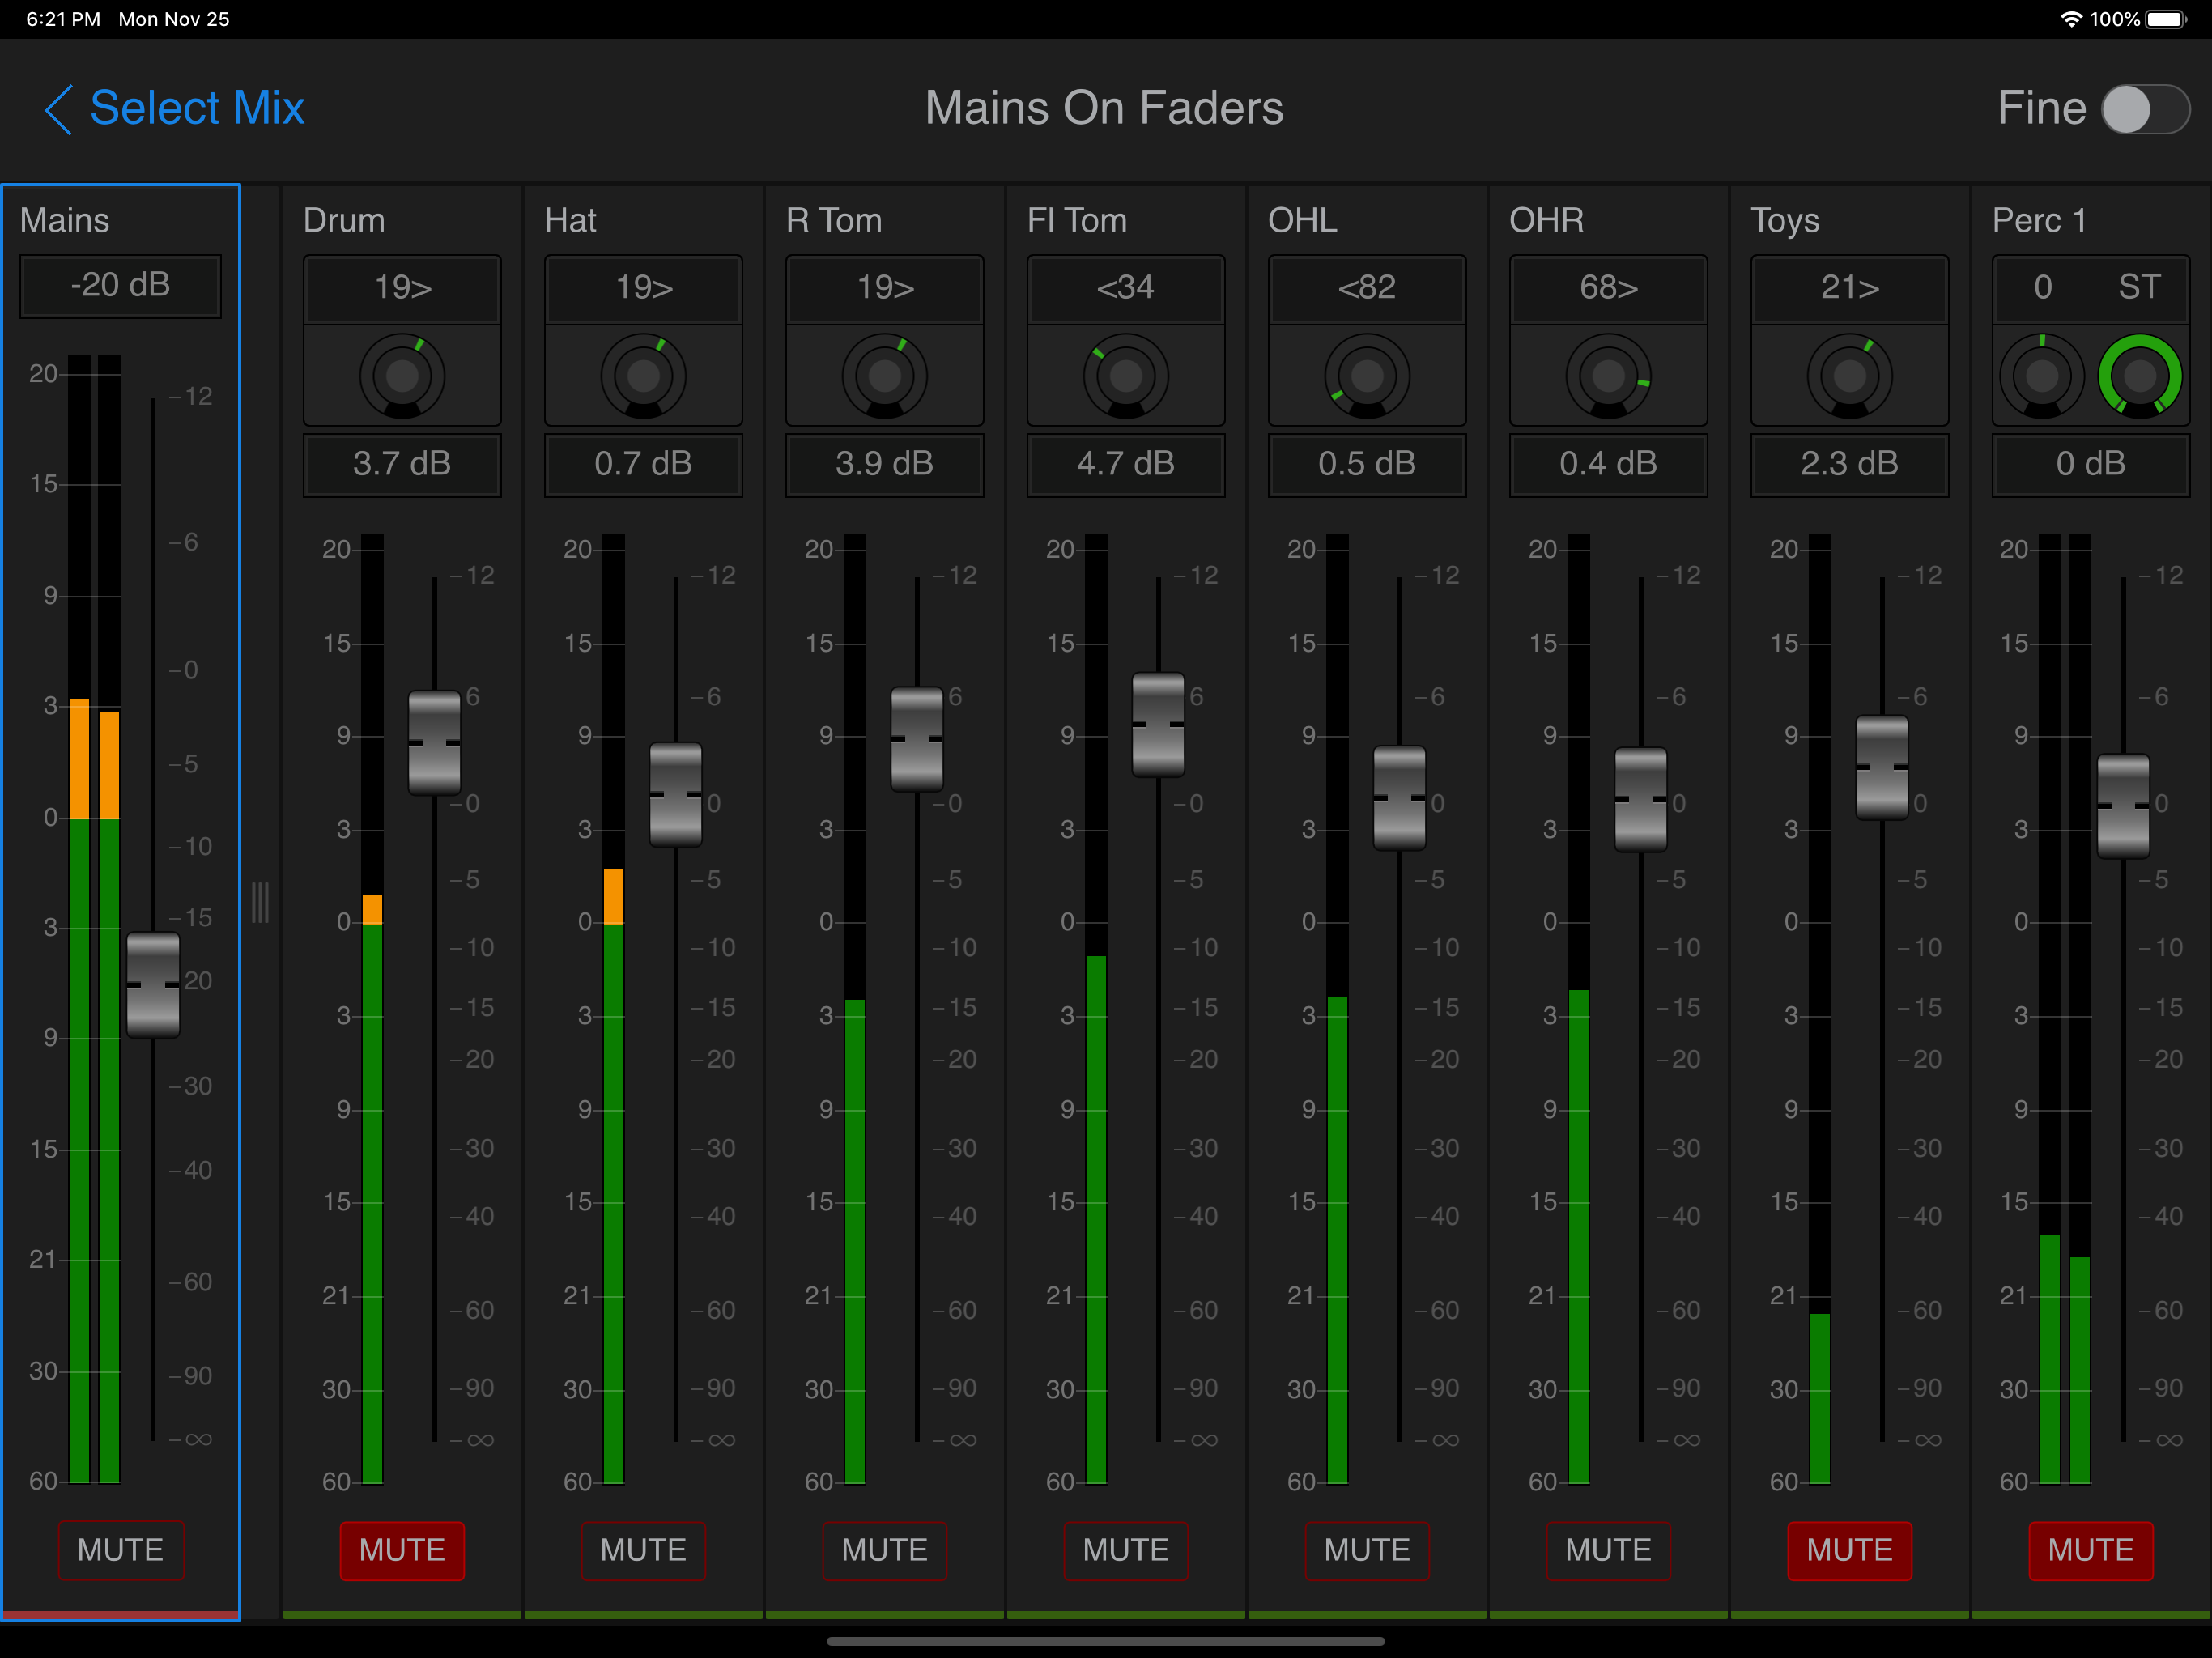Image resolution: width=2212 pixels, height=1658 pixels.
Task: Select the Perc 1 pan value 0
Action: [x=2043, y=288]
